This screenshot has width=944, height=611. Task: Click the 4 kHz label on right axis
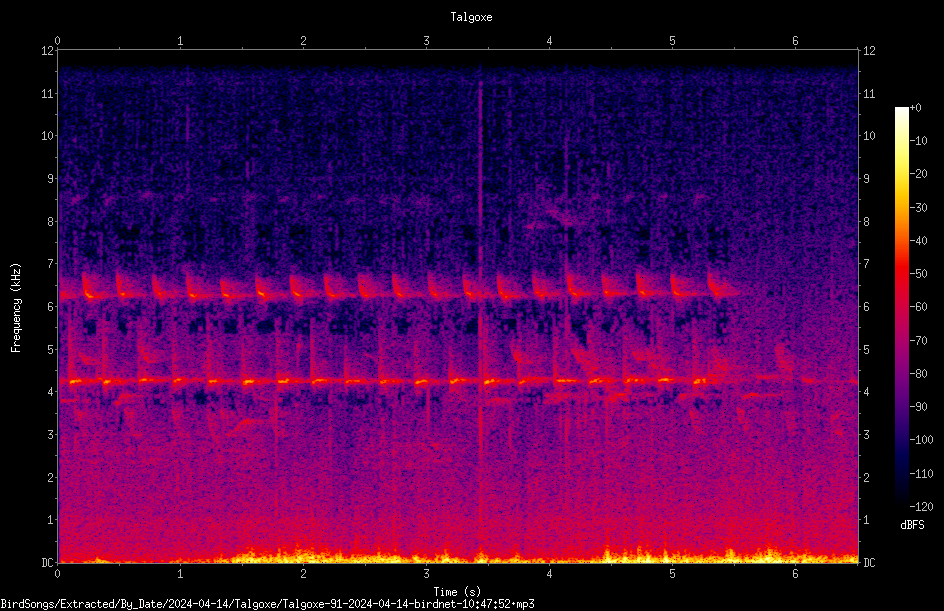(x=866, y=392)
